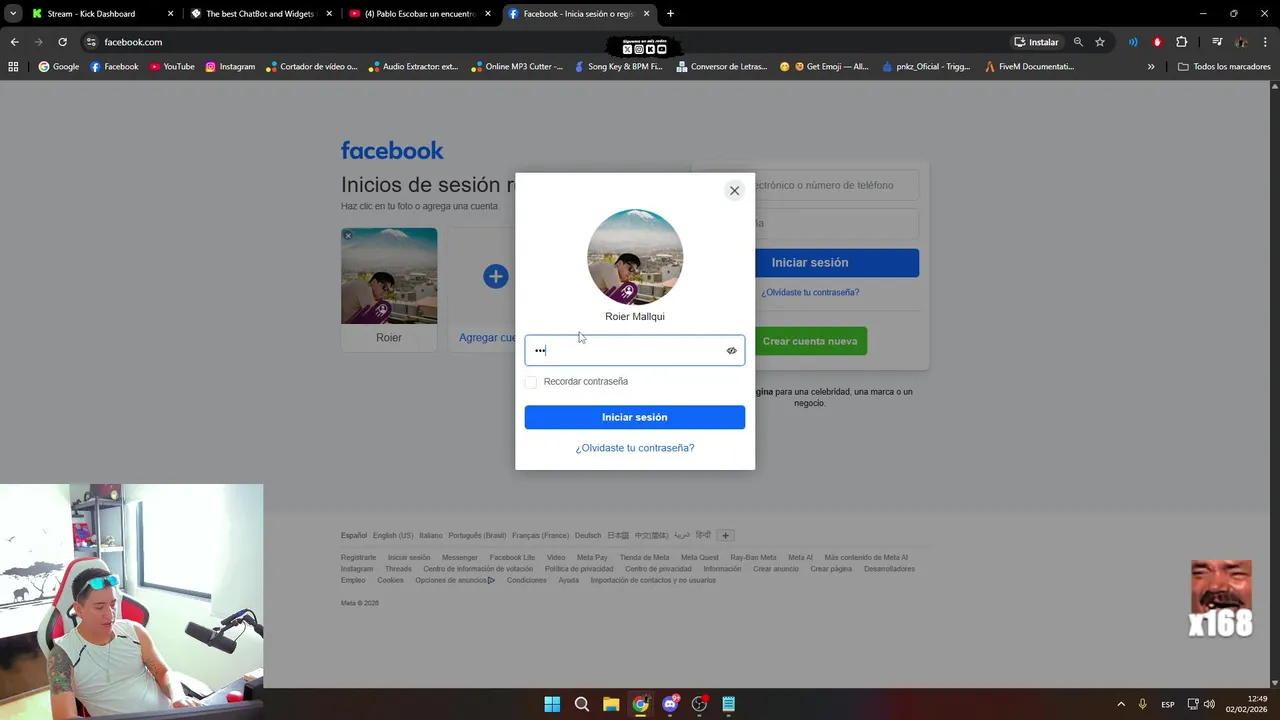Viewport: 1280px width, 720px height.
Task: Switch to The best ChatBot and Widgets tab
Action: click(262, 14)
